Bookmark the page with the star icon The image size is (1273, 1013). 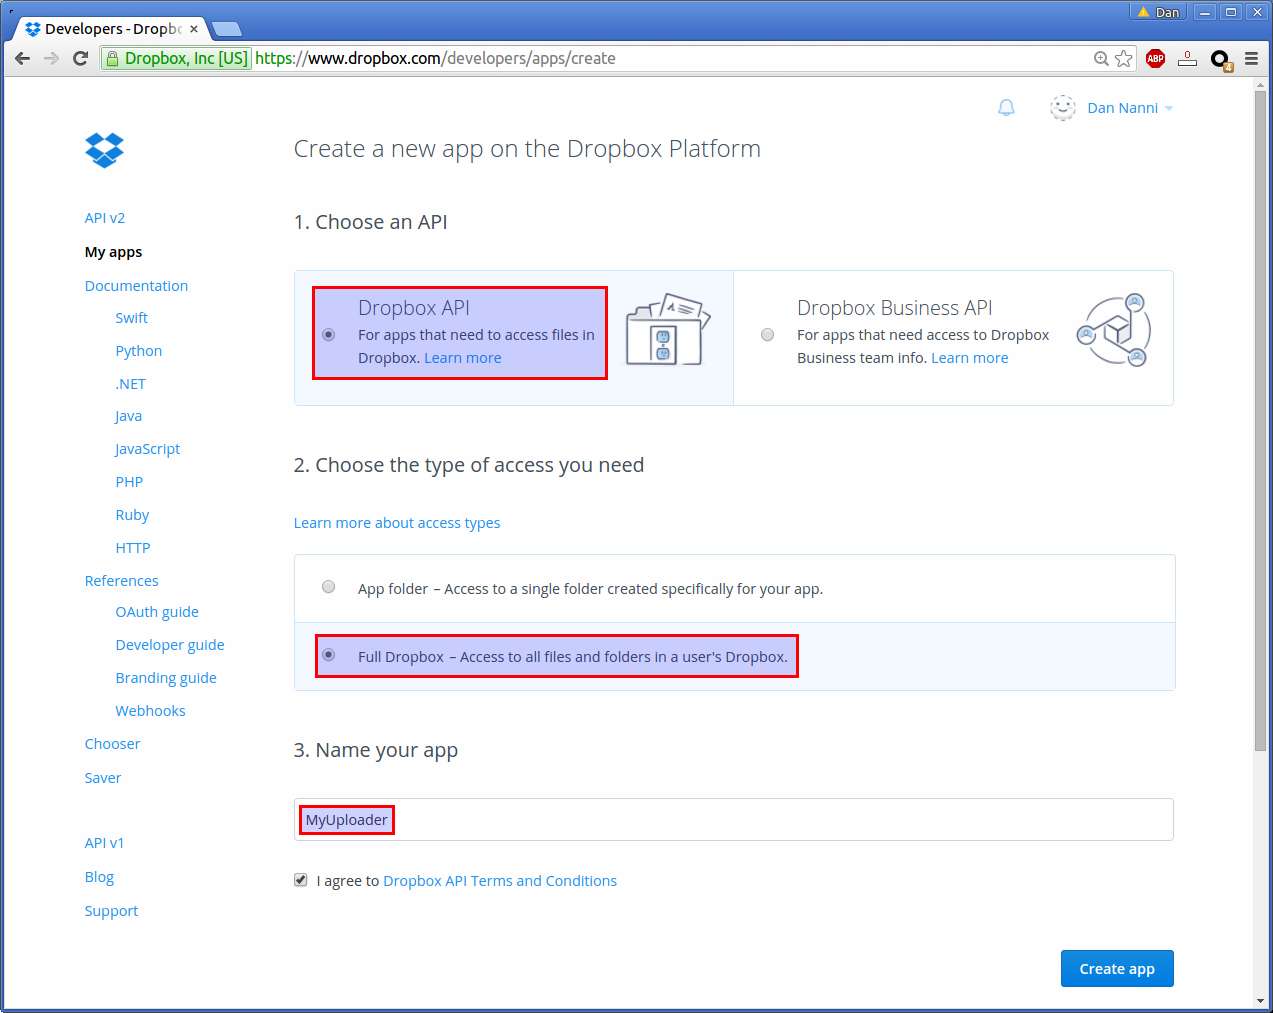click(x=1124, y=58)
